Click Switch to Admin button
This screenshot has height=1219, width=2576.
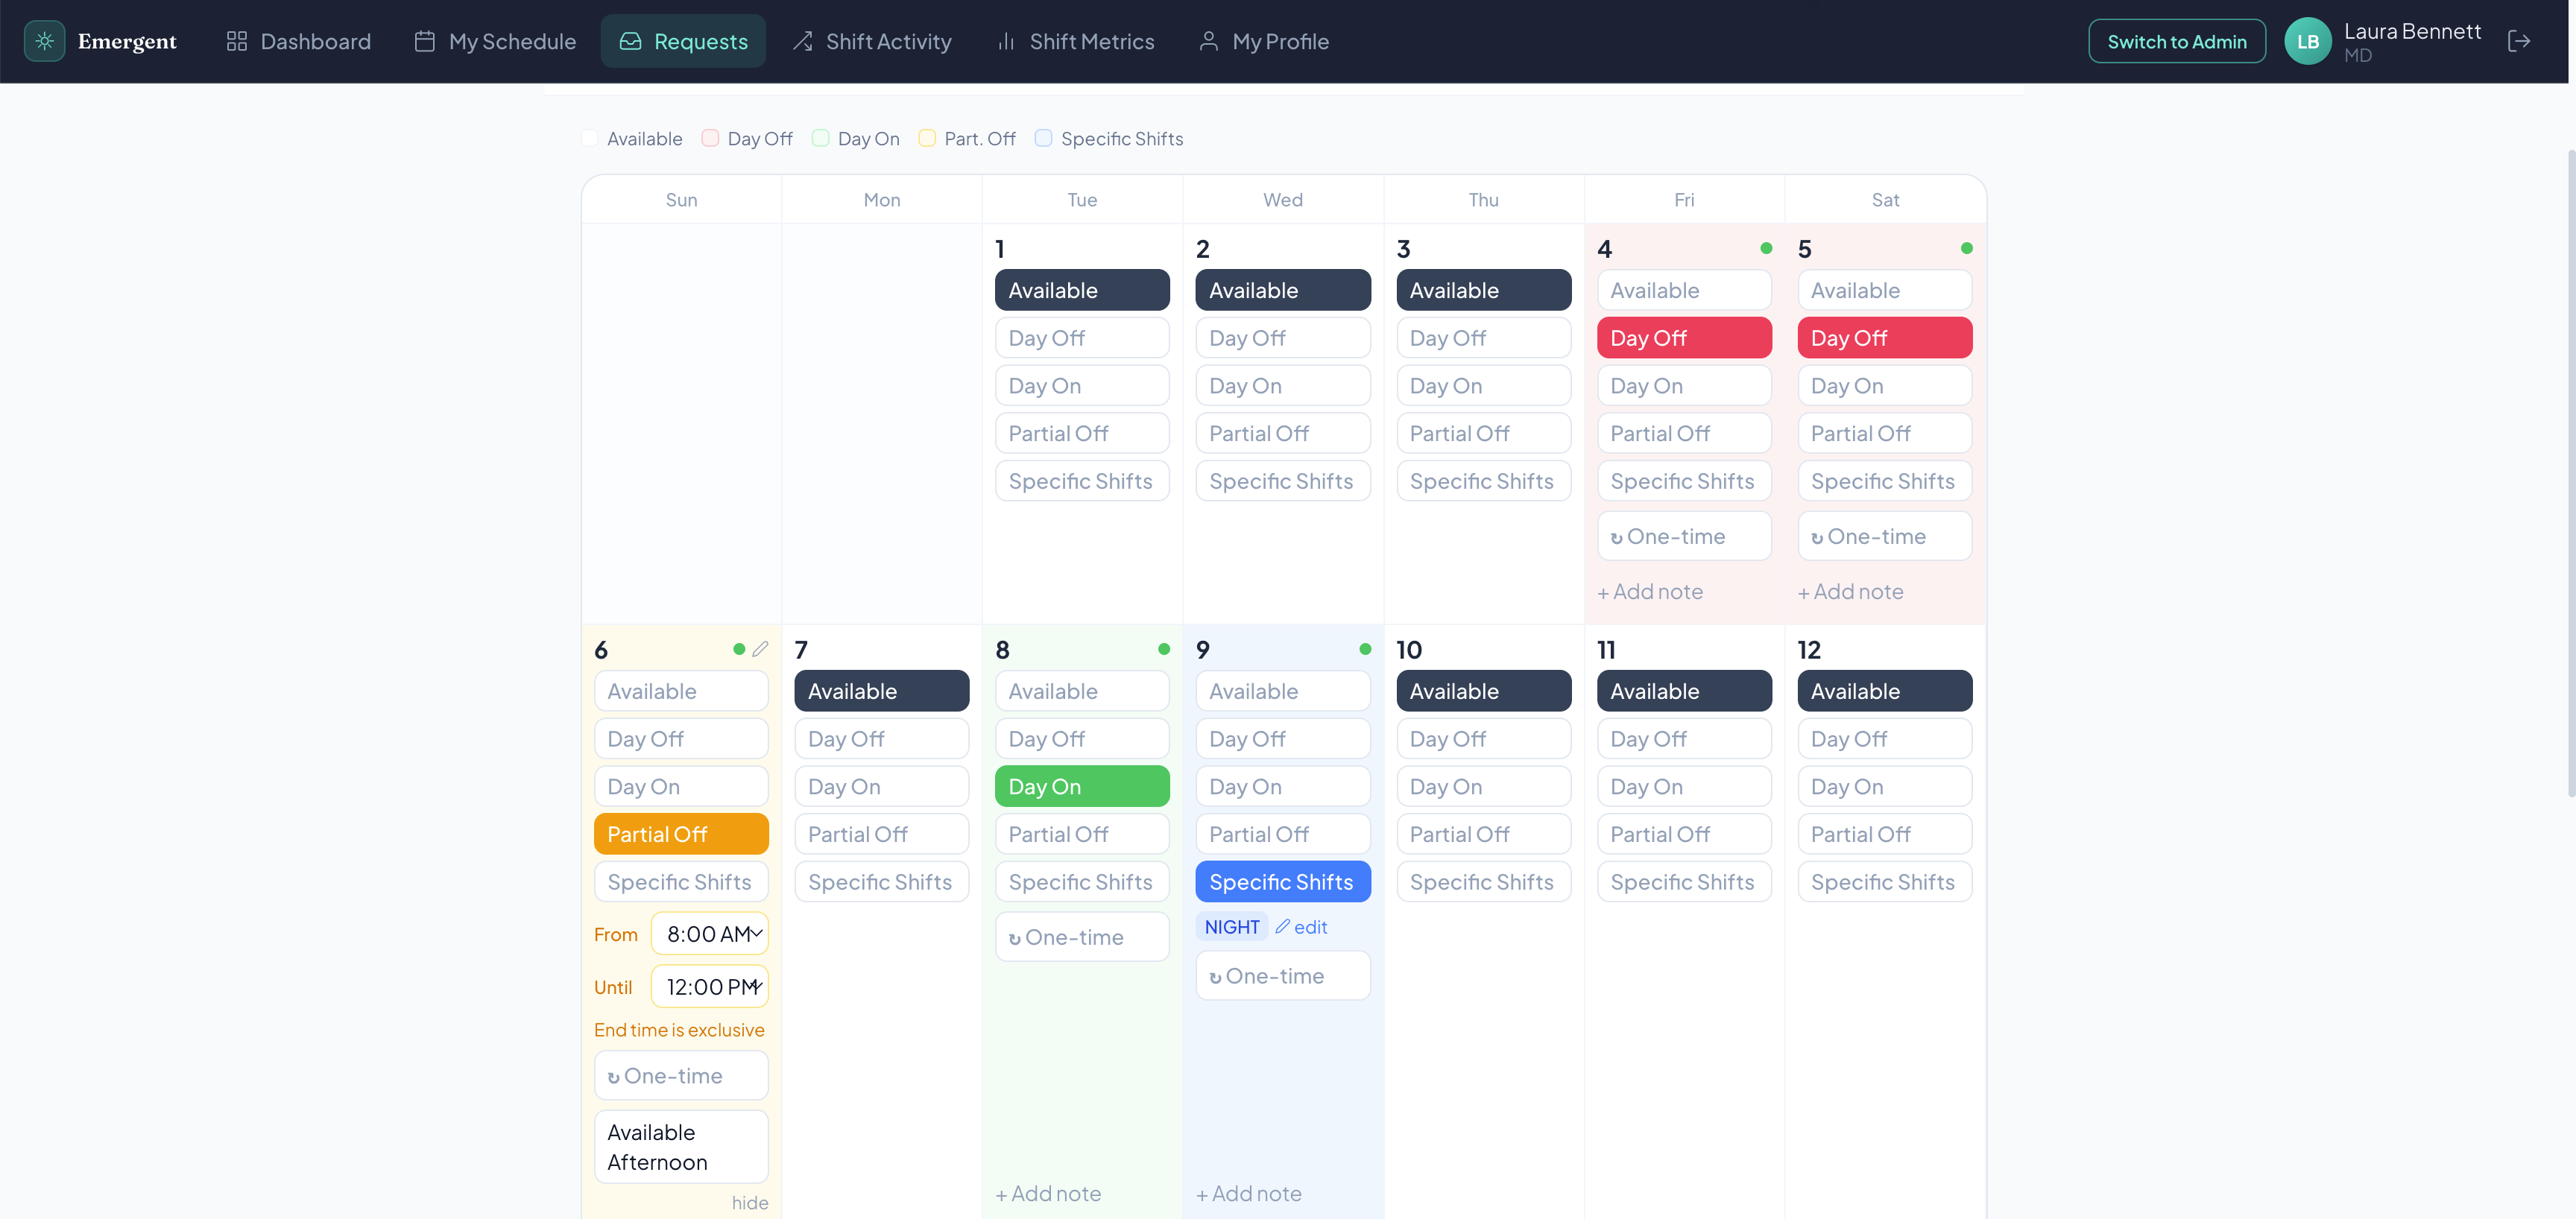(x=2176, y=41)
